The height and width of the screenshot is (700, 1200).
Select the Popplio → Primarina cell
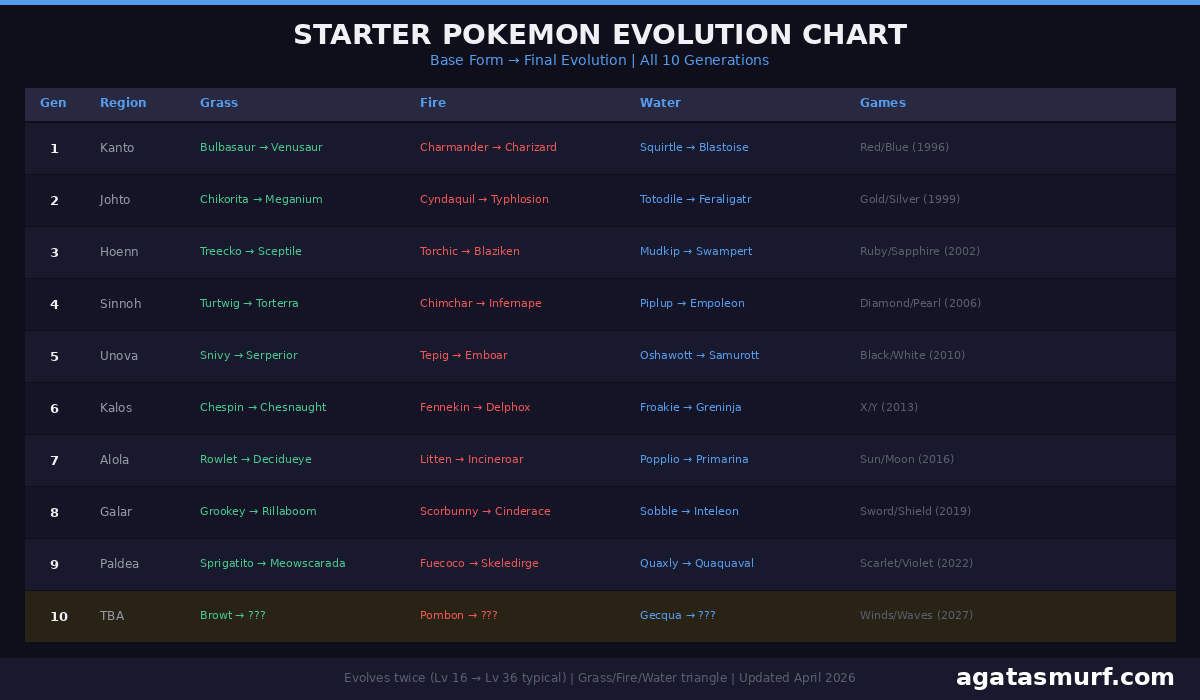[694, 460]
